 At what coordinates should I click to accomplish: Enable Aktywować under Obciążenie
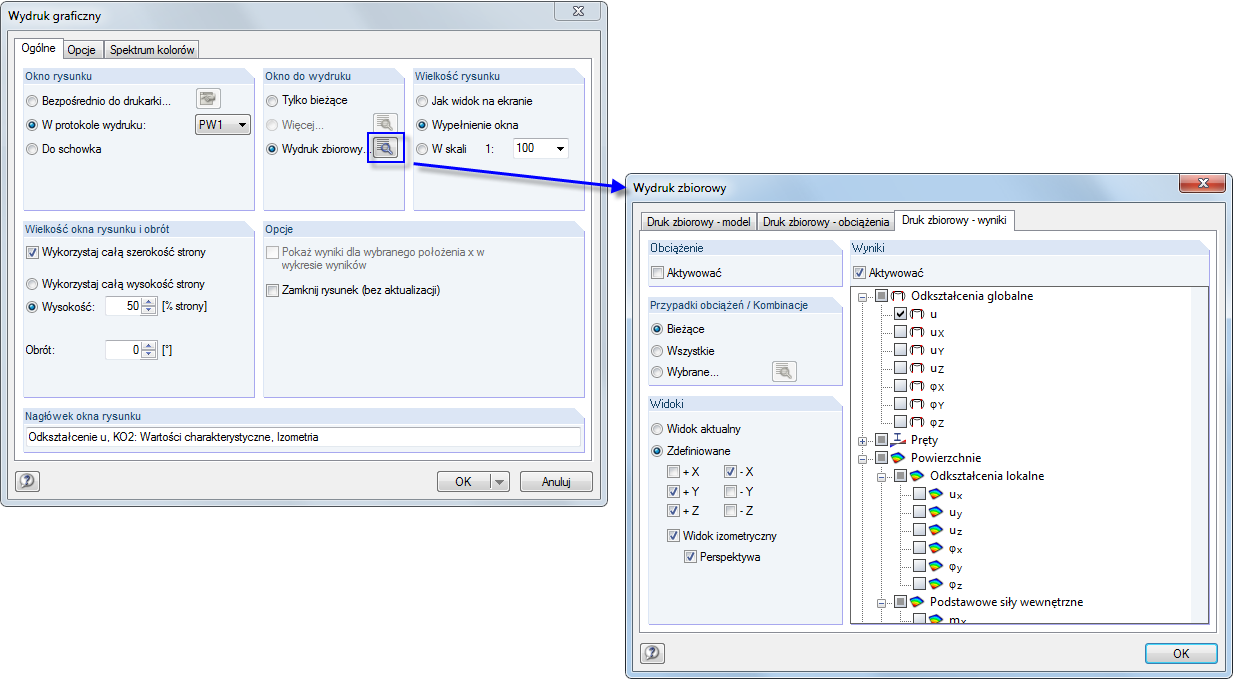[x=657, y=272]
